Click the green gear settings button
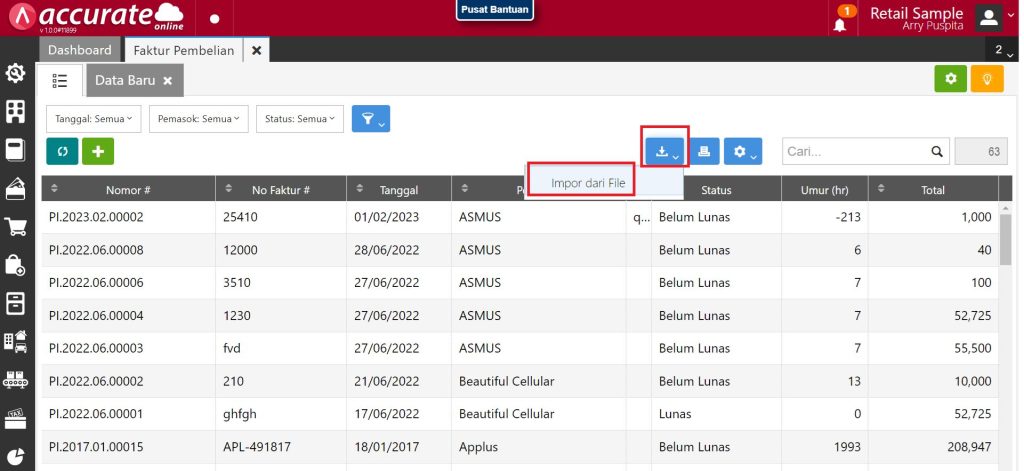Screen dimensions: 1024x471 [950, 78]
